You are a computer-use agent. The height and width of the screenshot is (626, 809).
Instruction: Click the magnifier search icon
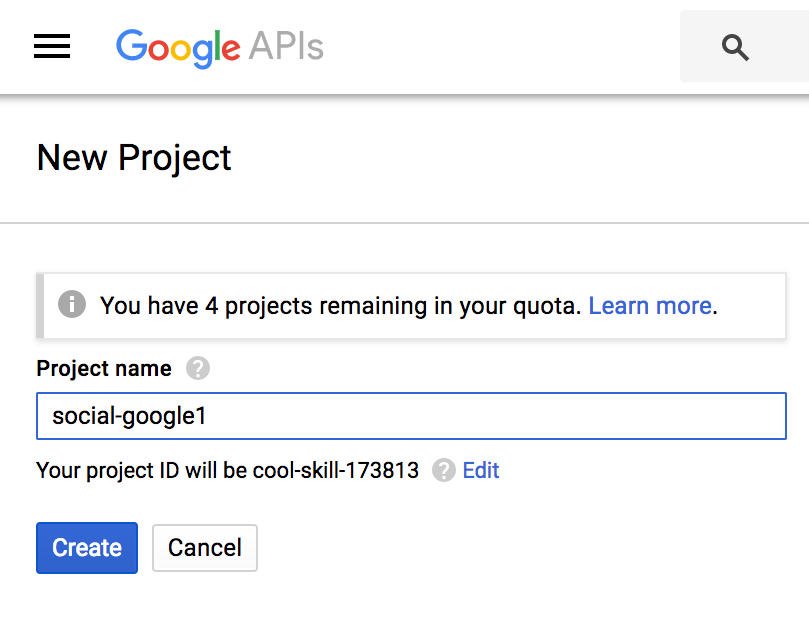(735, 47)
